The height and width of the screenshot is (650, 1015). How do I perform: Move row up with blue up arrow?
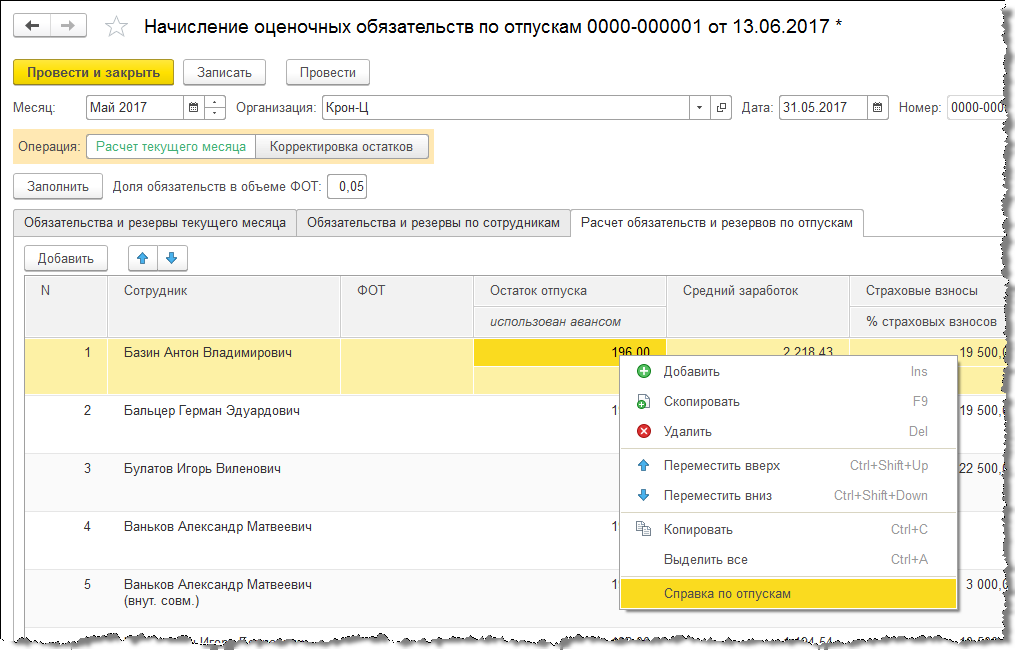click(143, 258)
